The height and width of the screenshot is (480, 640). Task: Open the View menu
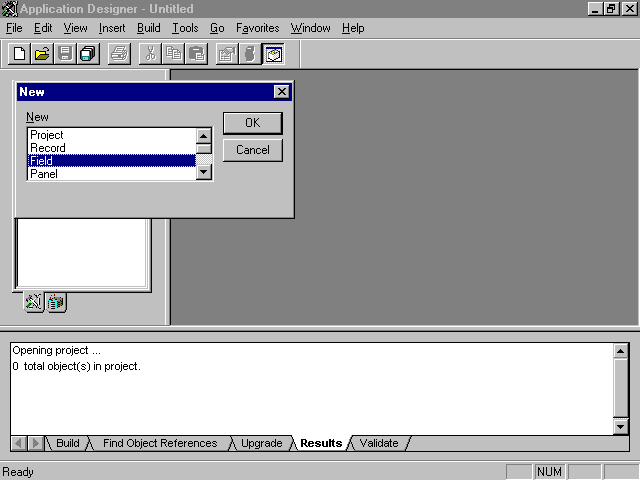(x=76, y=28)
